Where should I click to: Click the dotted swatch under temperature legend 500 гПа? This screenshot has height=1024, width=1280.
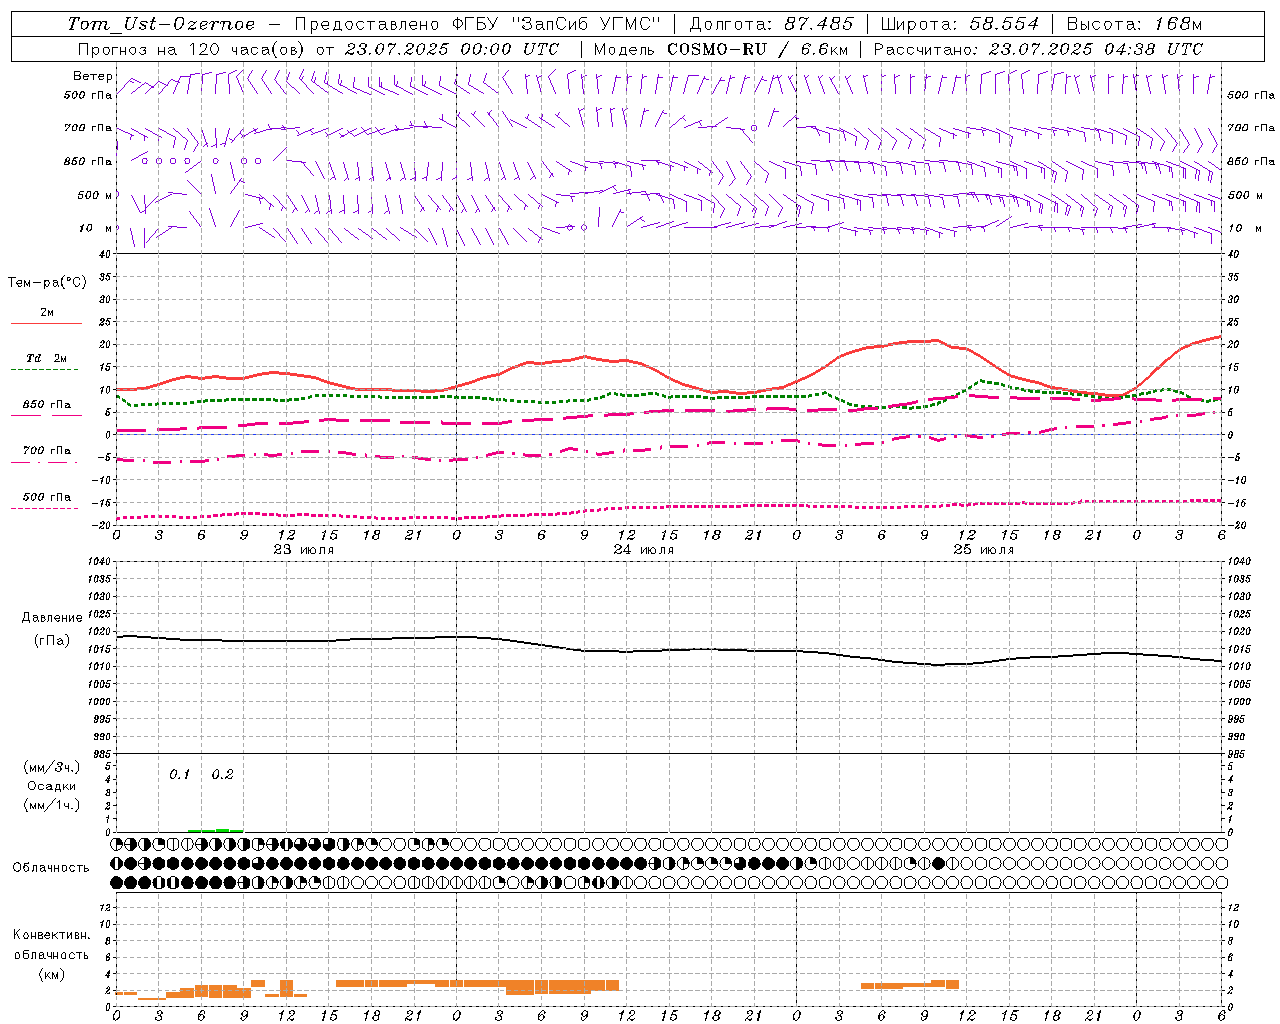click(46, 508)
